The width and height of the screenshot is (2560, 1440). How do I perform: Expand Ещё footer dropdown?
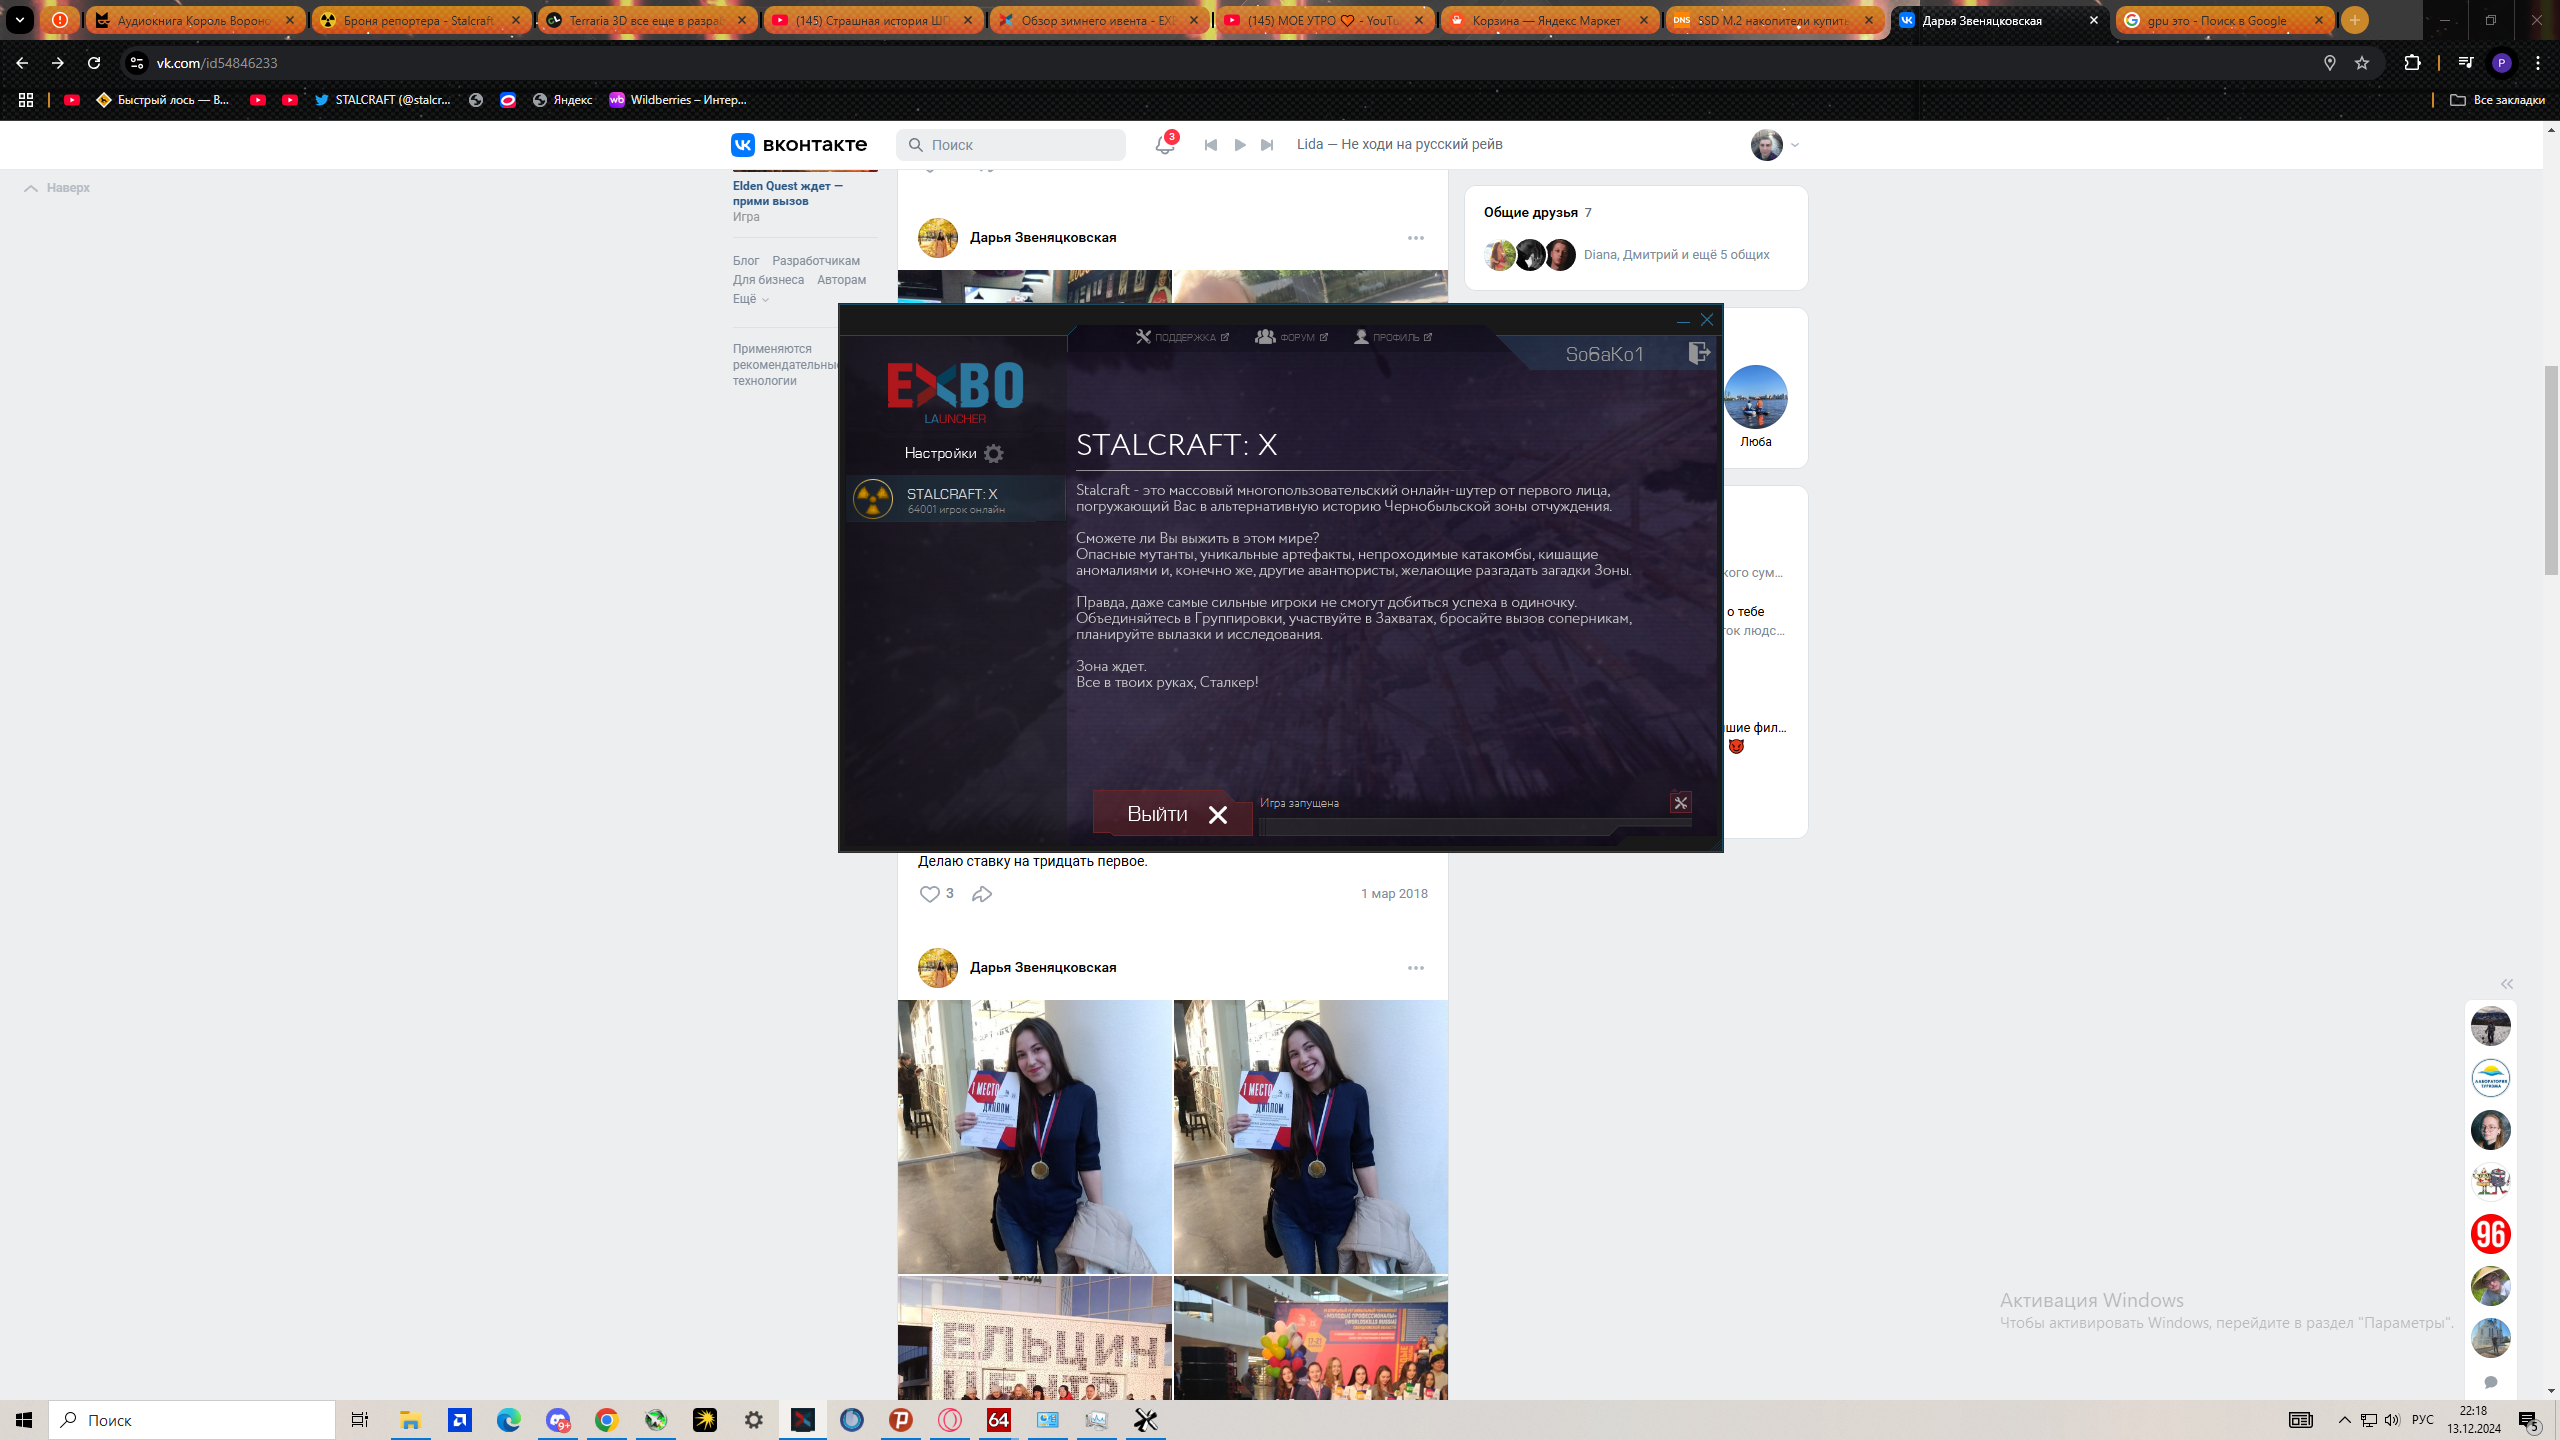pyautogui.click(x=751, y=299)
